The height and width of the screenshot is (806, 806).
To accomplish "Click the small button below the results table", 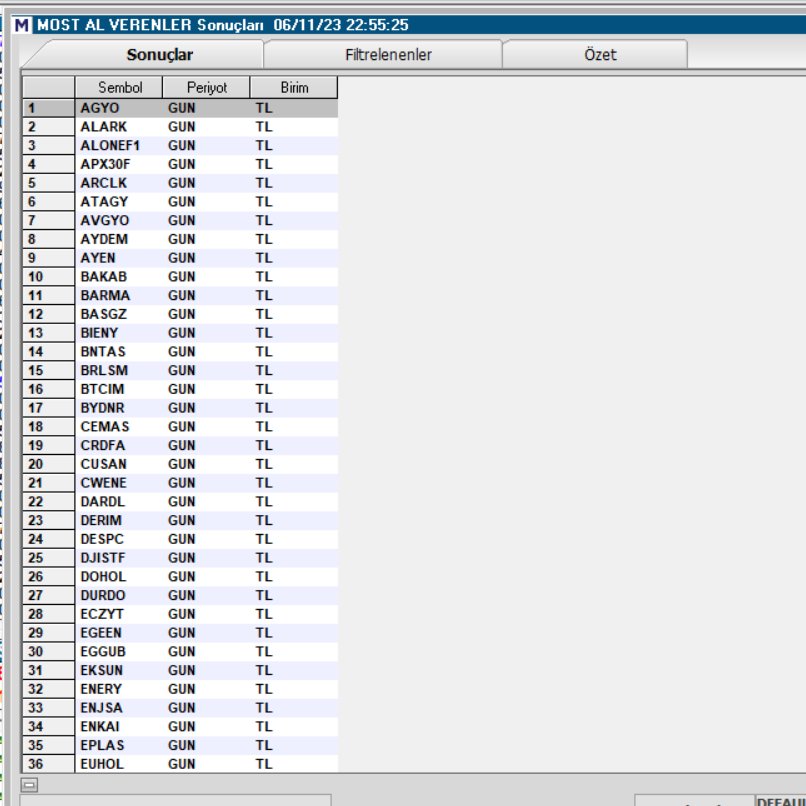I will click(29, 785).
